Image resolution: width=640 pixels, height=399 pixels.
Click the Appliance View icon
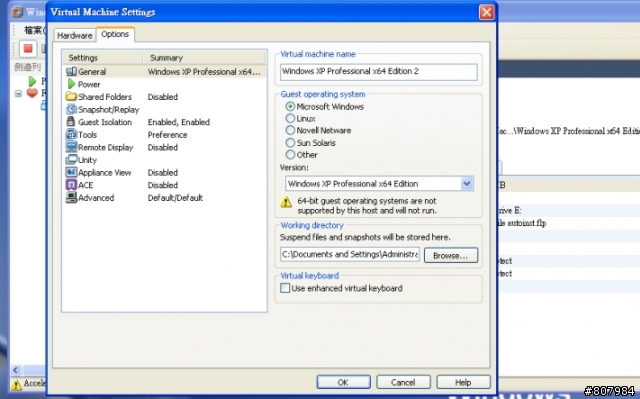coord(71,172)
